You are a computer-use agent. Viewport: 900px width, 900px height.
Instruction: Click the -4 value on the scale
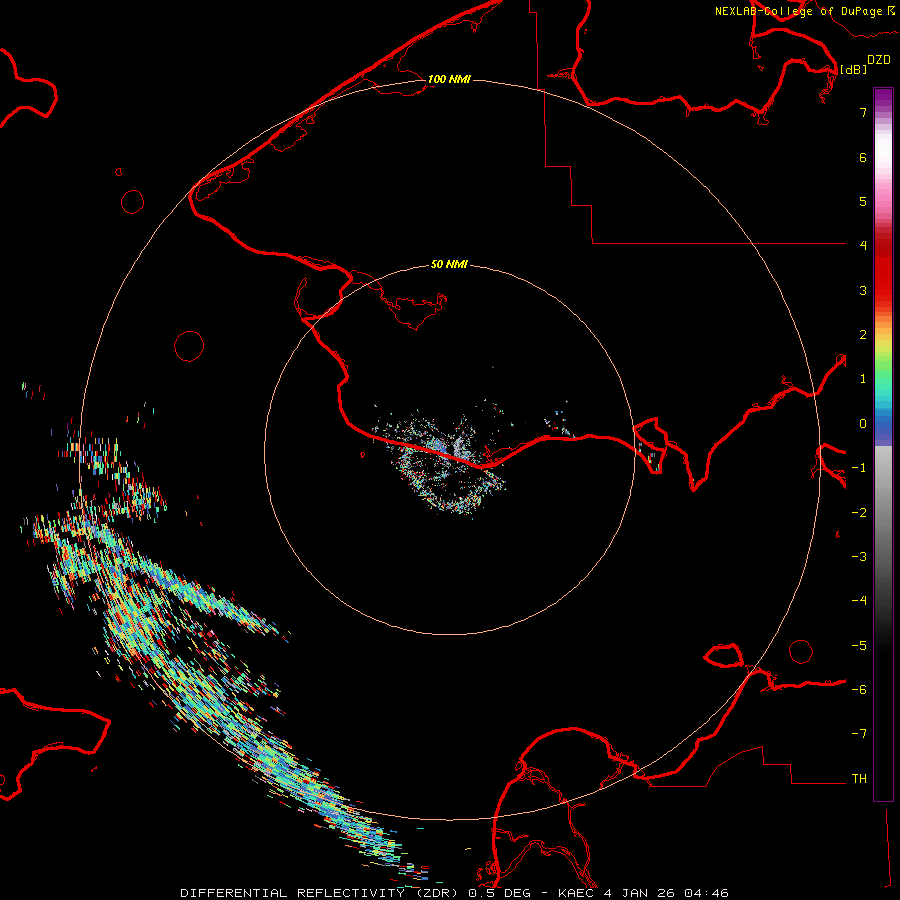click(x=859, y=601)
